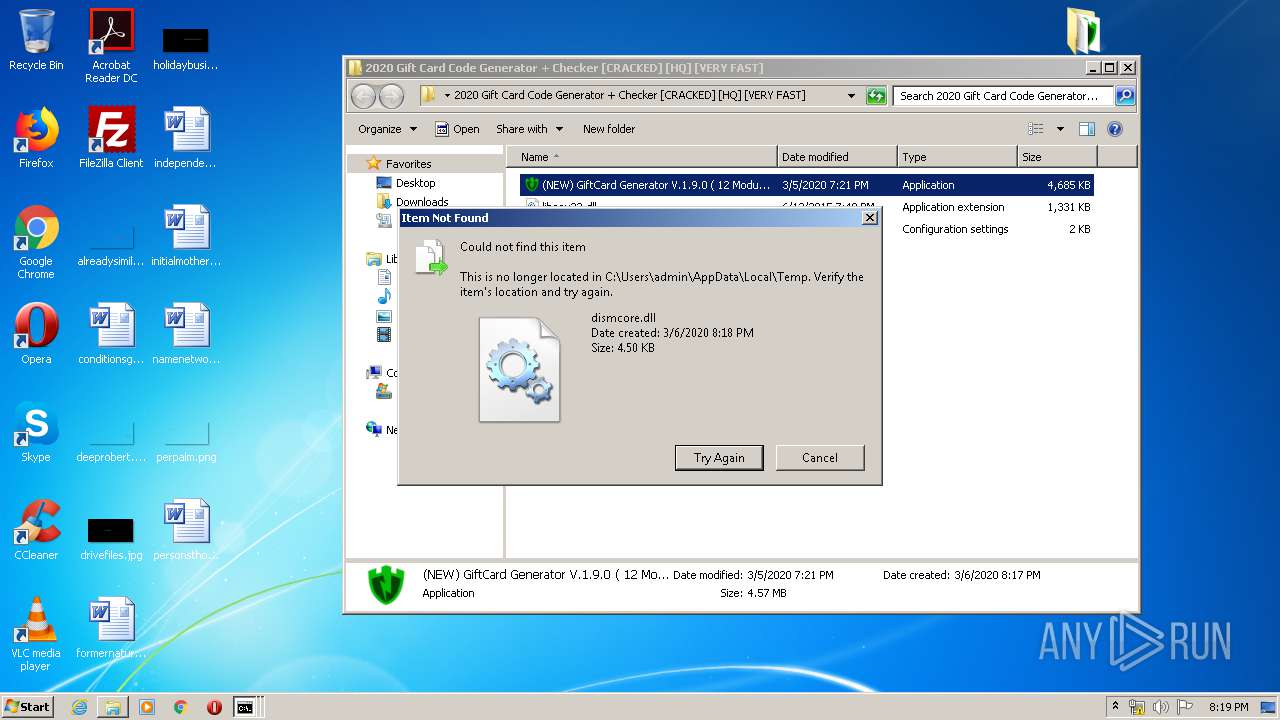The image size is (1280, 720).
Task: Open CCleaner desktop shortcut
Action: (36, 530)
